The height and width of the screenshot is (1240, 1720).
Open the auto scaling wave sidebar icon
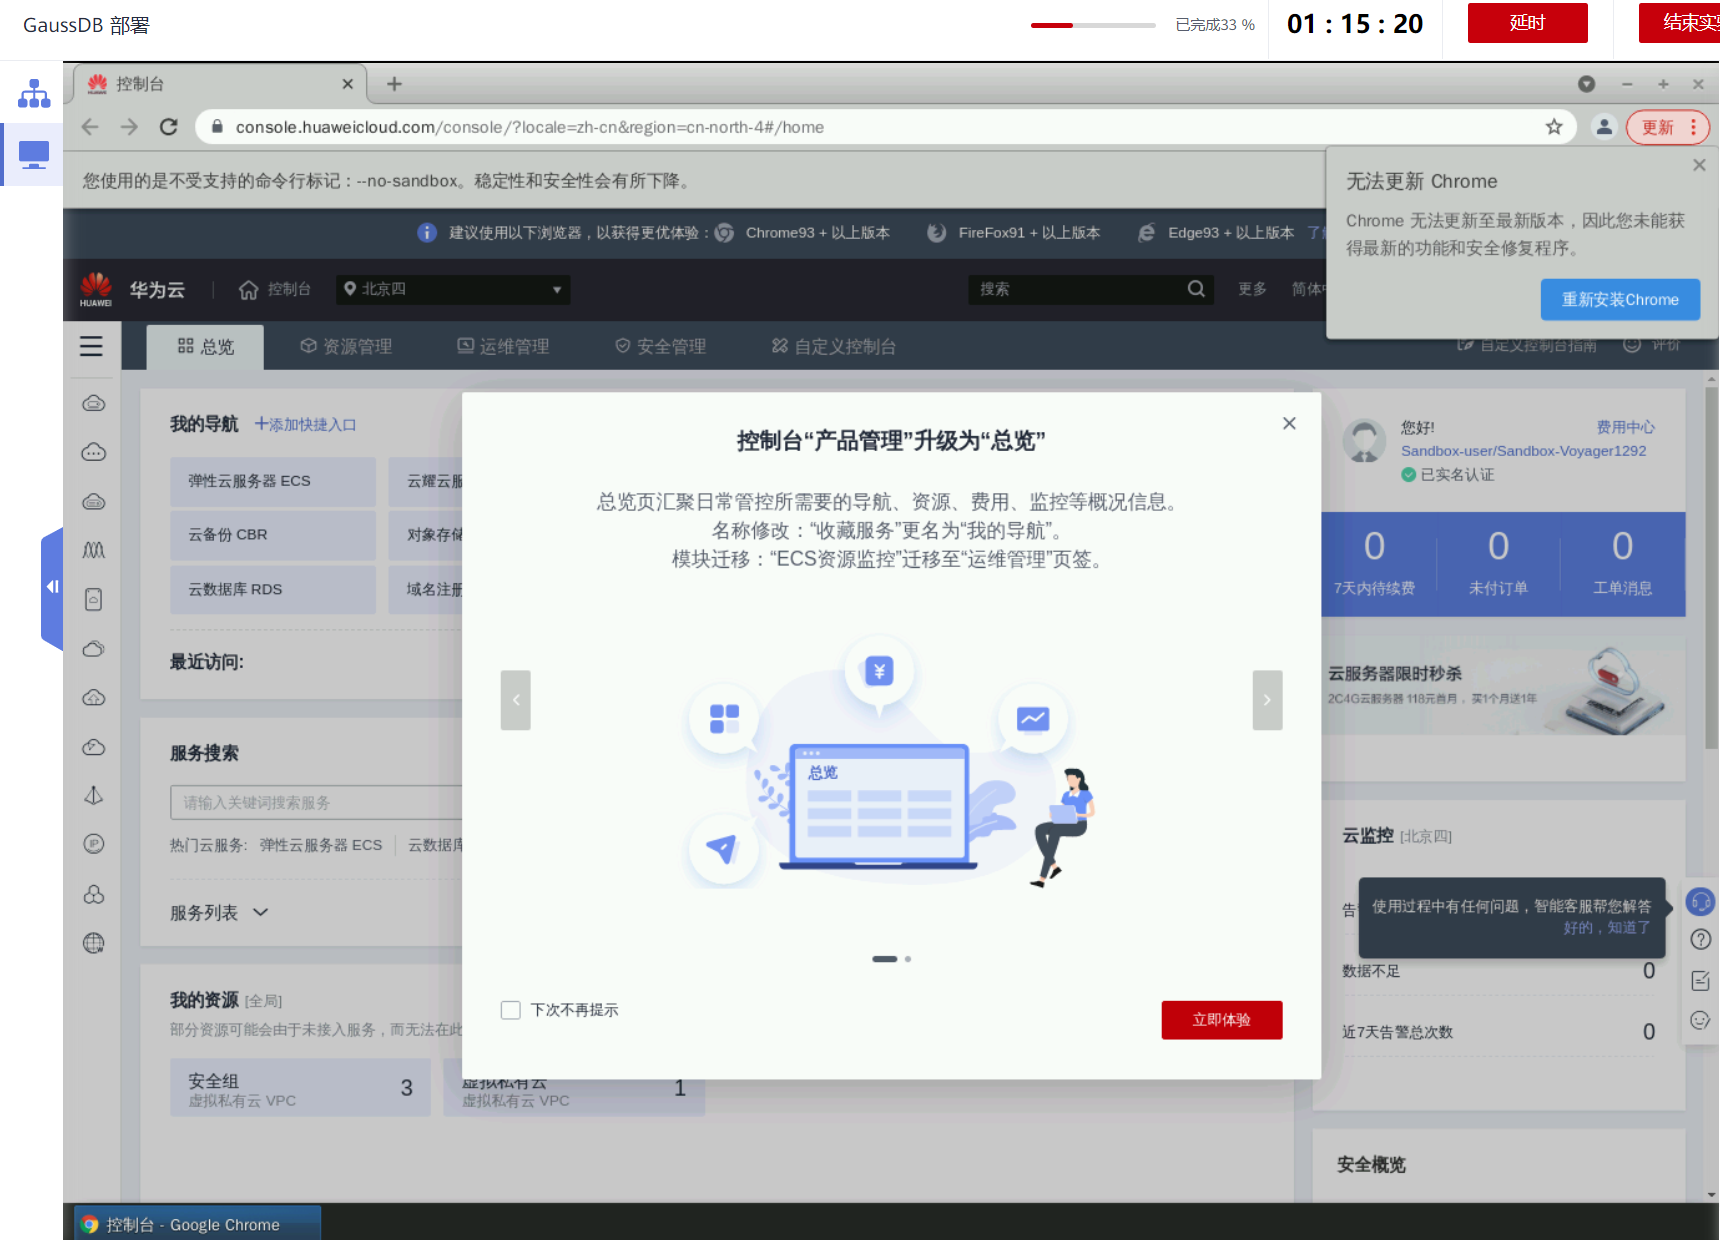(x=94, y=550)
